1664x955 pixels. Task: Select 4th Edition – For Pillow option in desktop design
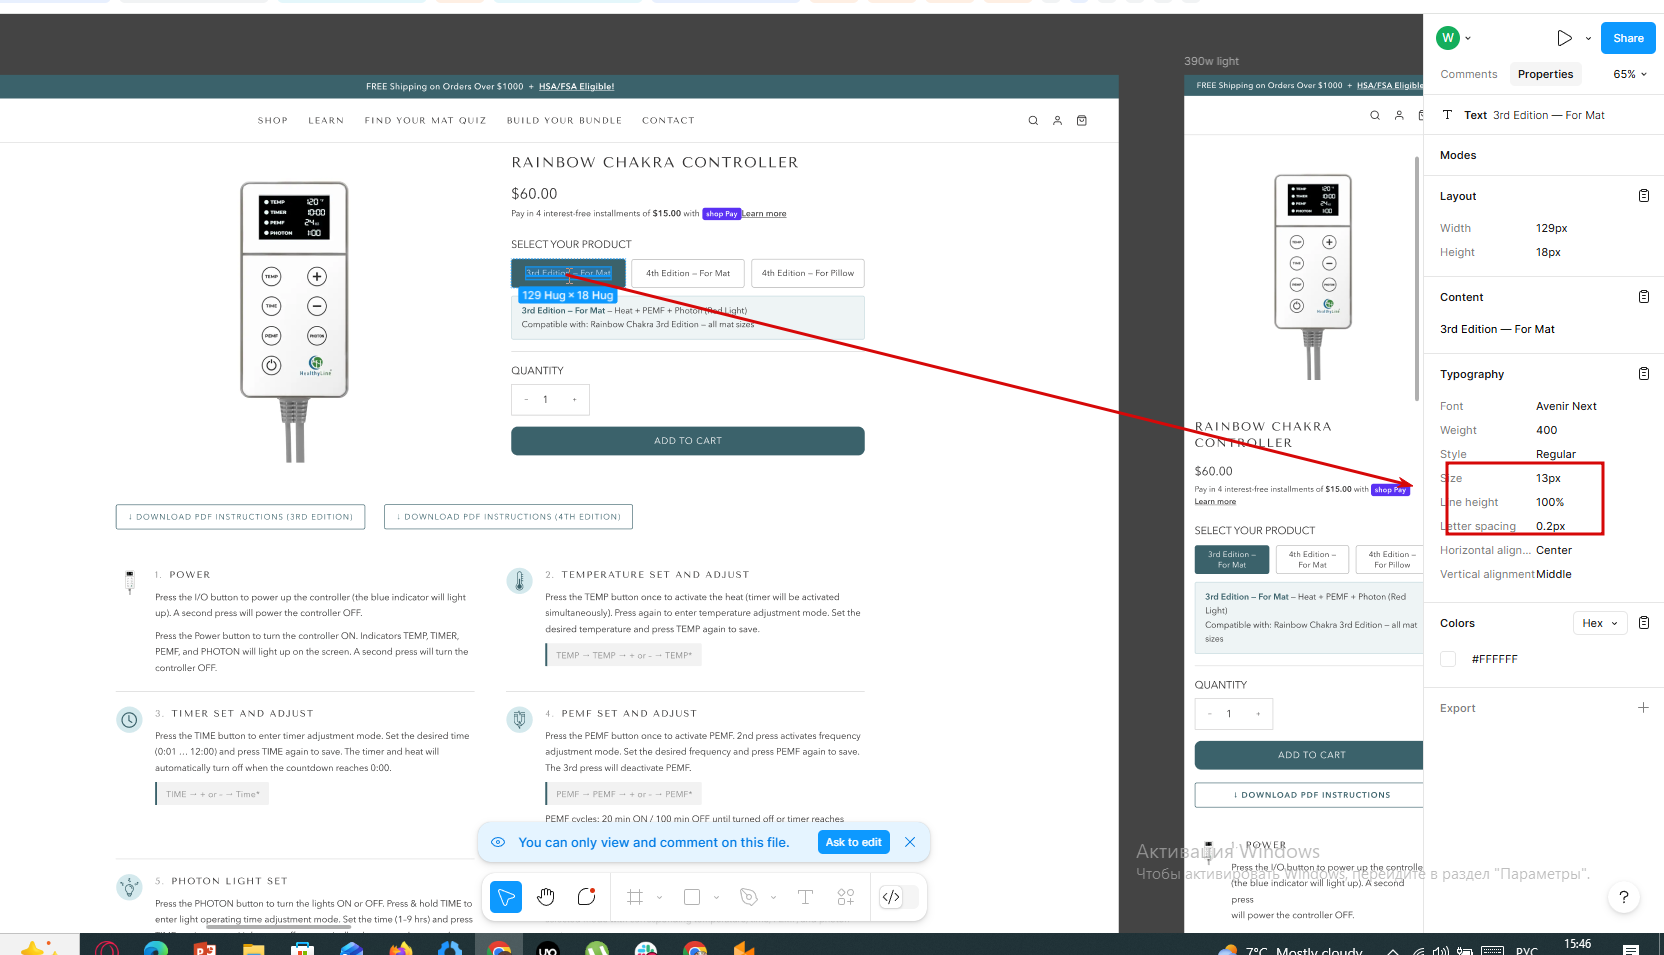click(x=808, y=273)
